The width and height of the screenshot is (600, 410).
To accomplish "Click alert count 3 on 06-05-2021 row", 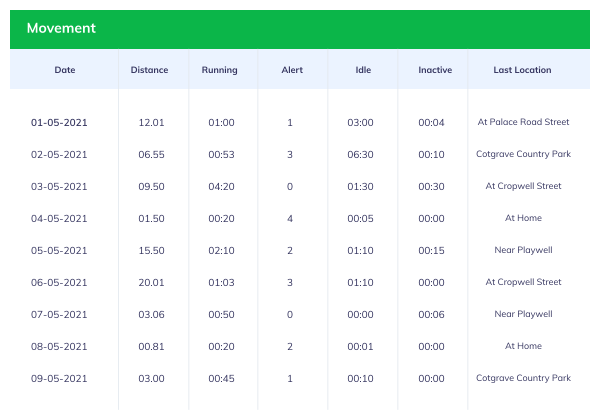I will [290, 283].
